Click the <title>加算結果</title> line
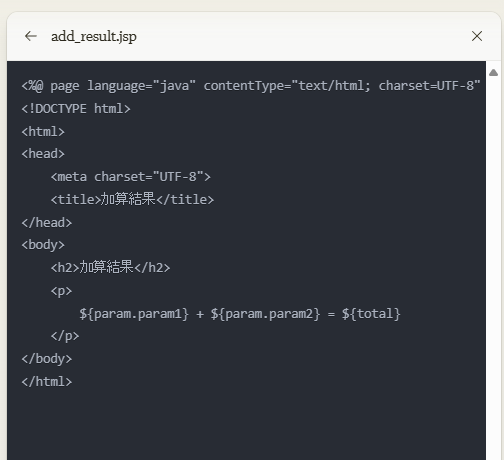The width and height of the screenshot is (504, 460). [132, 199]
